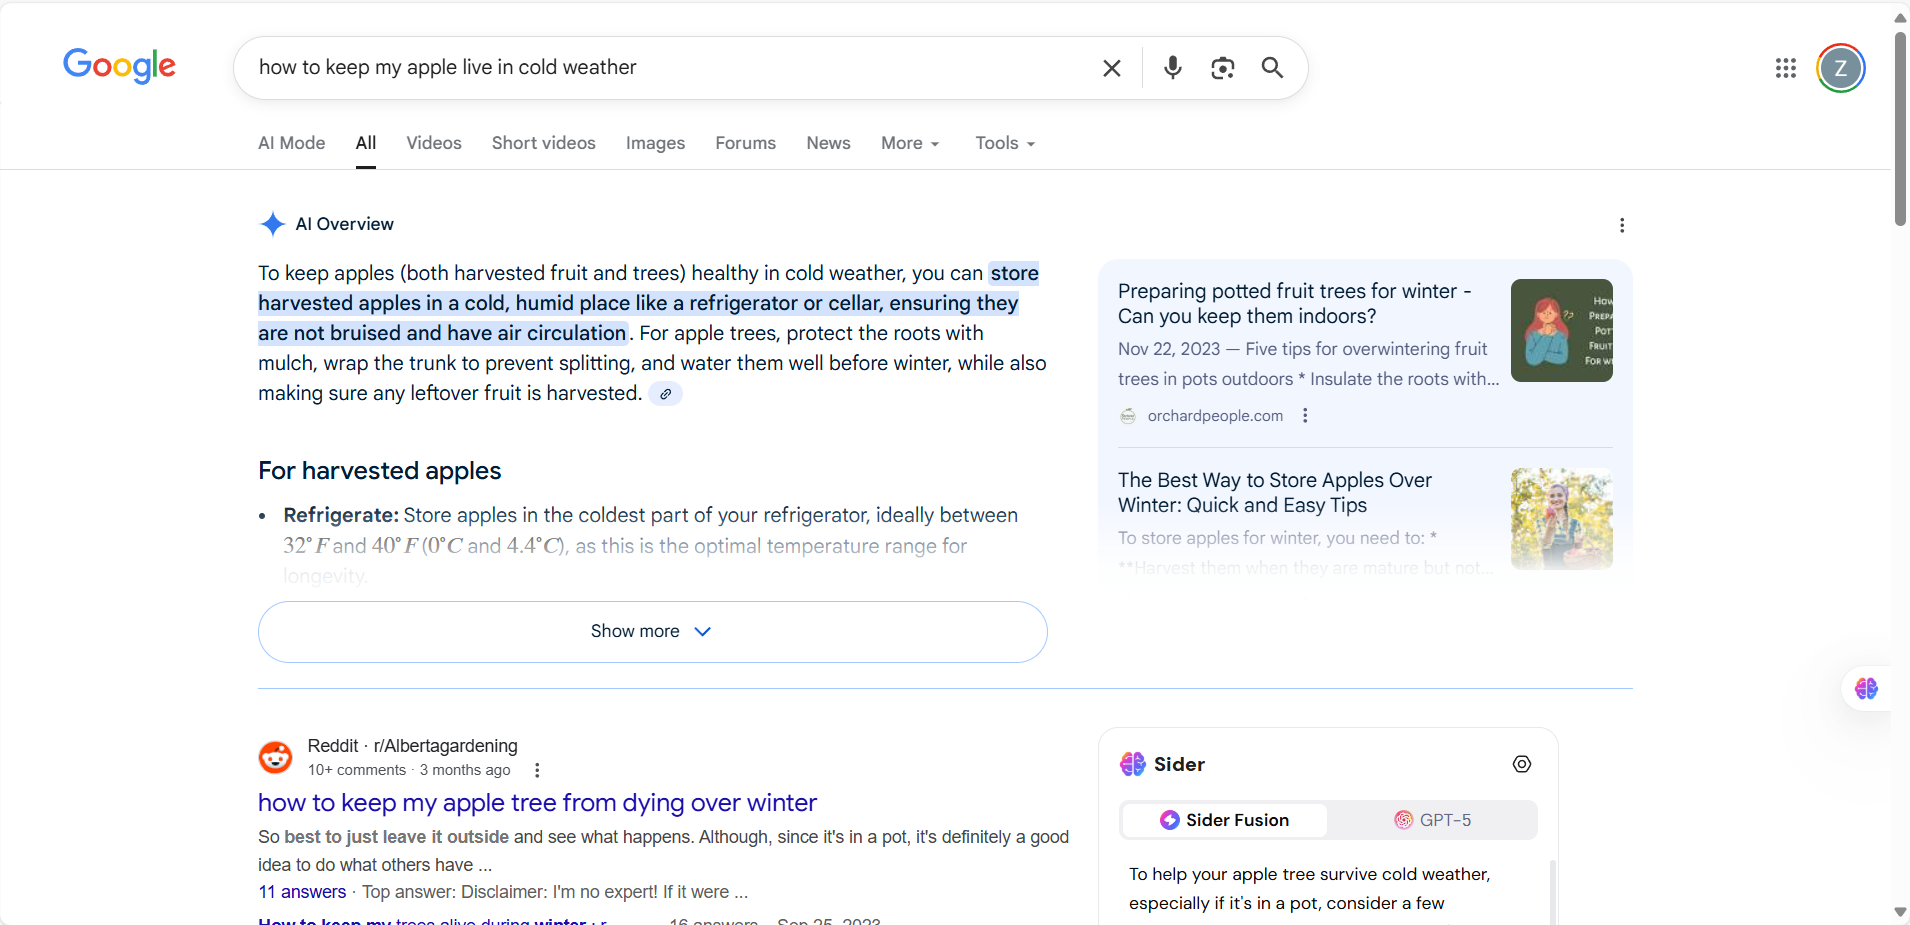Viewport: 1910px width, 925px height.
Task: Open the Tools dropdown
Action: pyautogui.click(x=1003, y=143)
